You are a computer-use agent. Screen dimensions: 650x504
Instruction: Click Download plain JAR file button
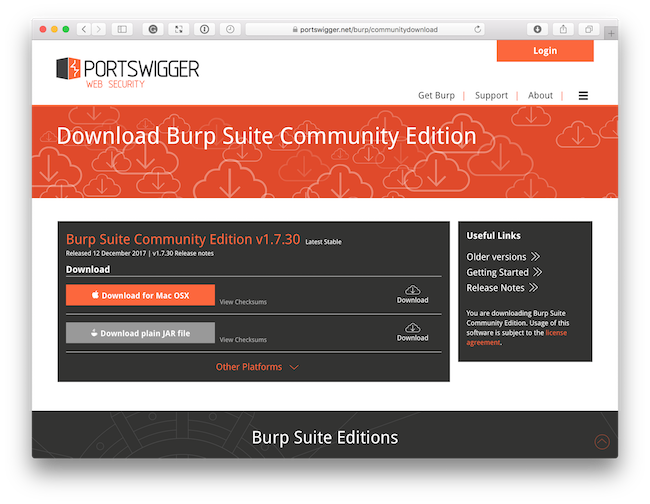(140, 332)
